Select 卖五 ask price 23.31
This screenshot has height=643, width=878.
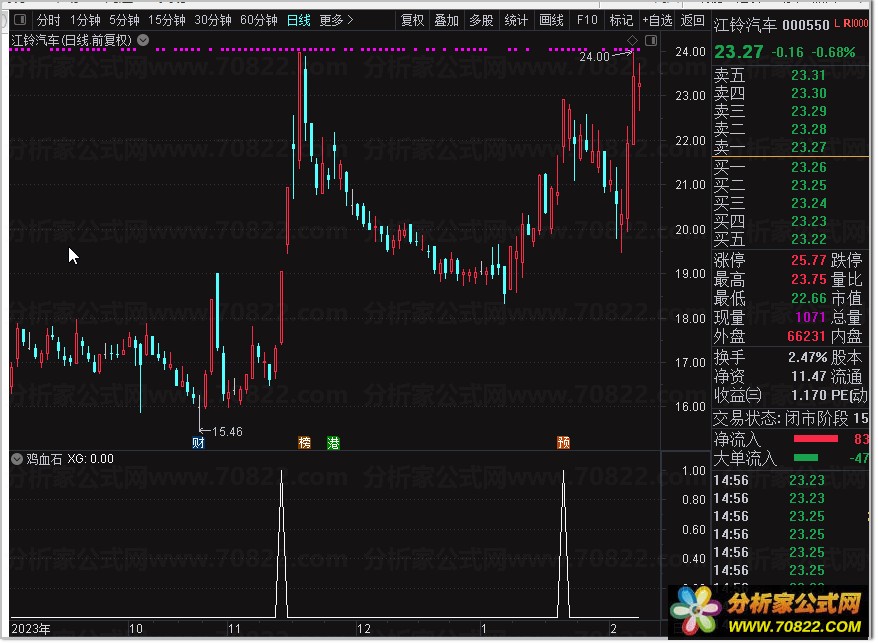pyautogui.click(x=809, y=75)
